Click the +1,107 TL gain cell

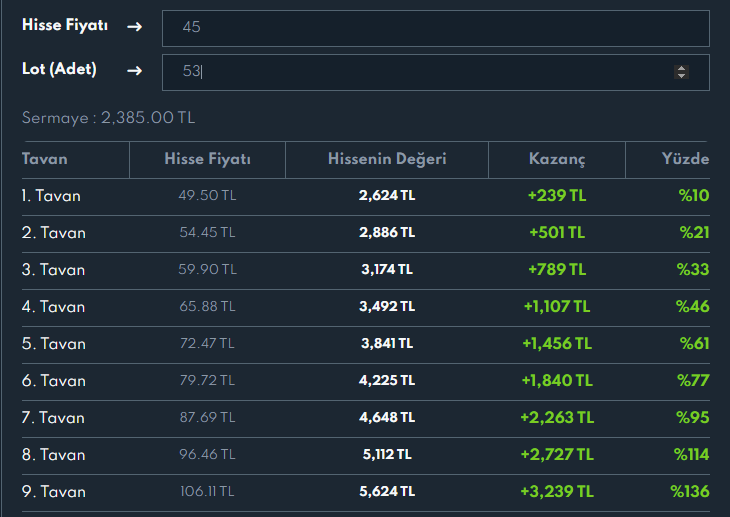557,306
